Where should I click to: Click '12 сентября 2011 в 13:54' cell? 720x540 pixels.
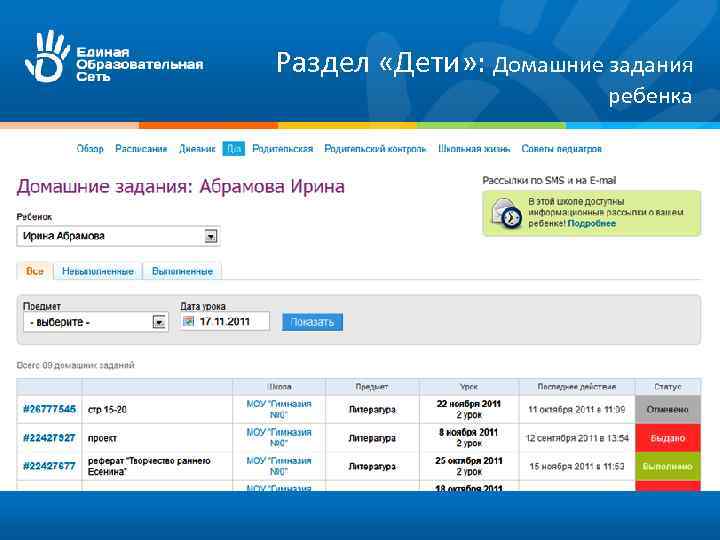(577, 438)
